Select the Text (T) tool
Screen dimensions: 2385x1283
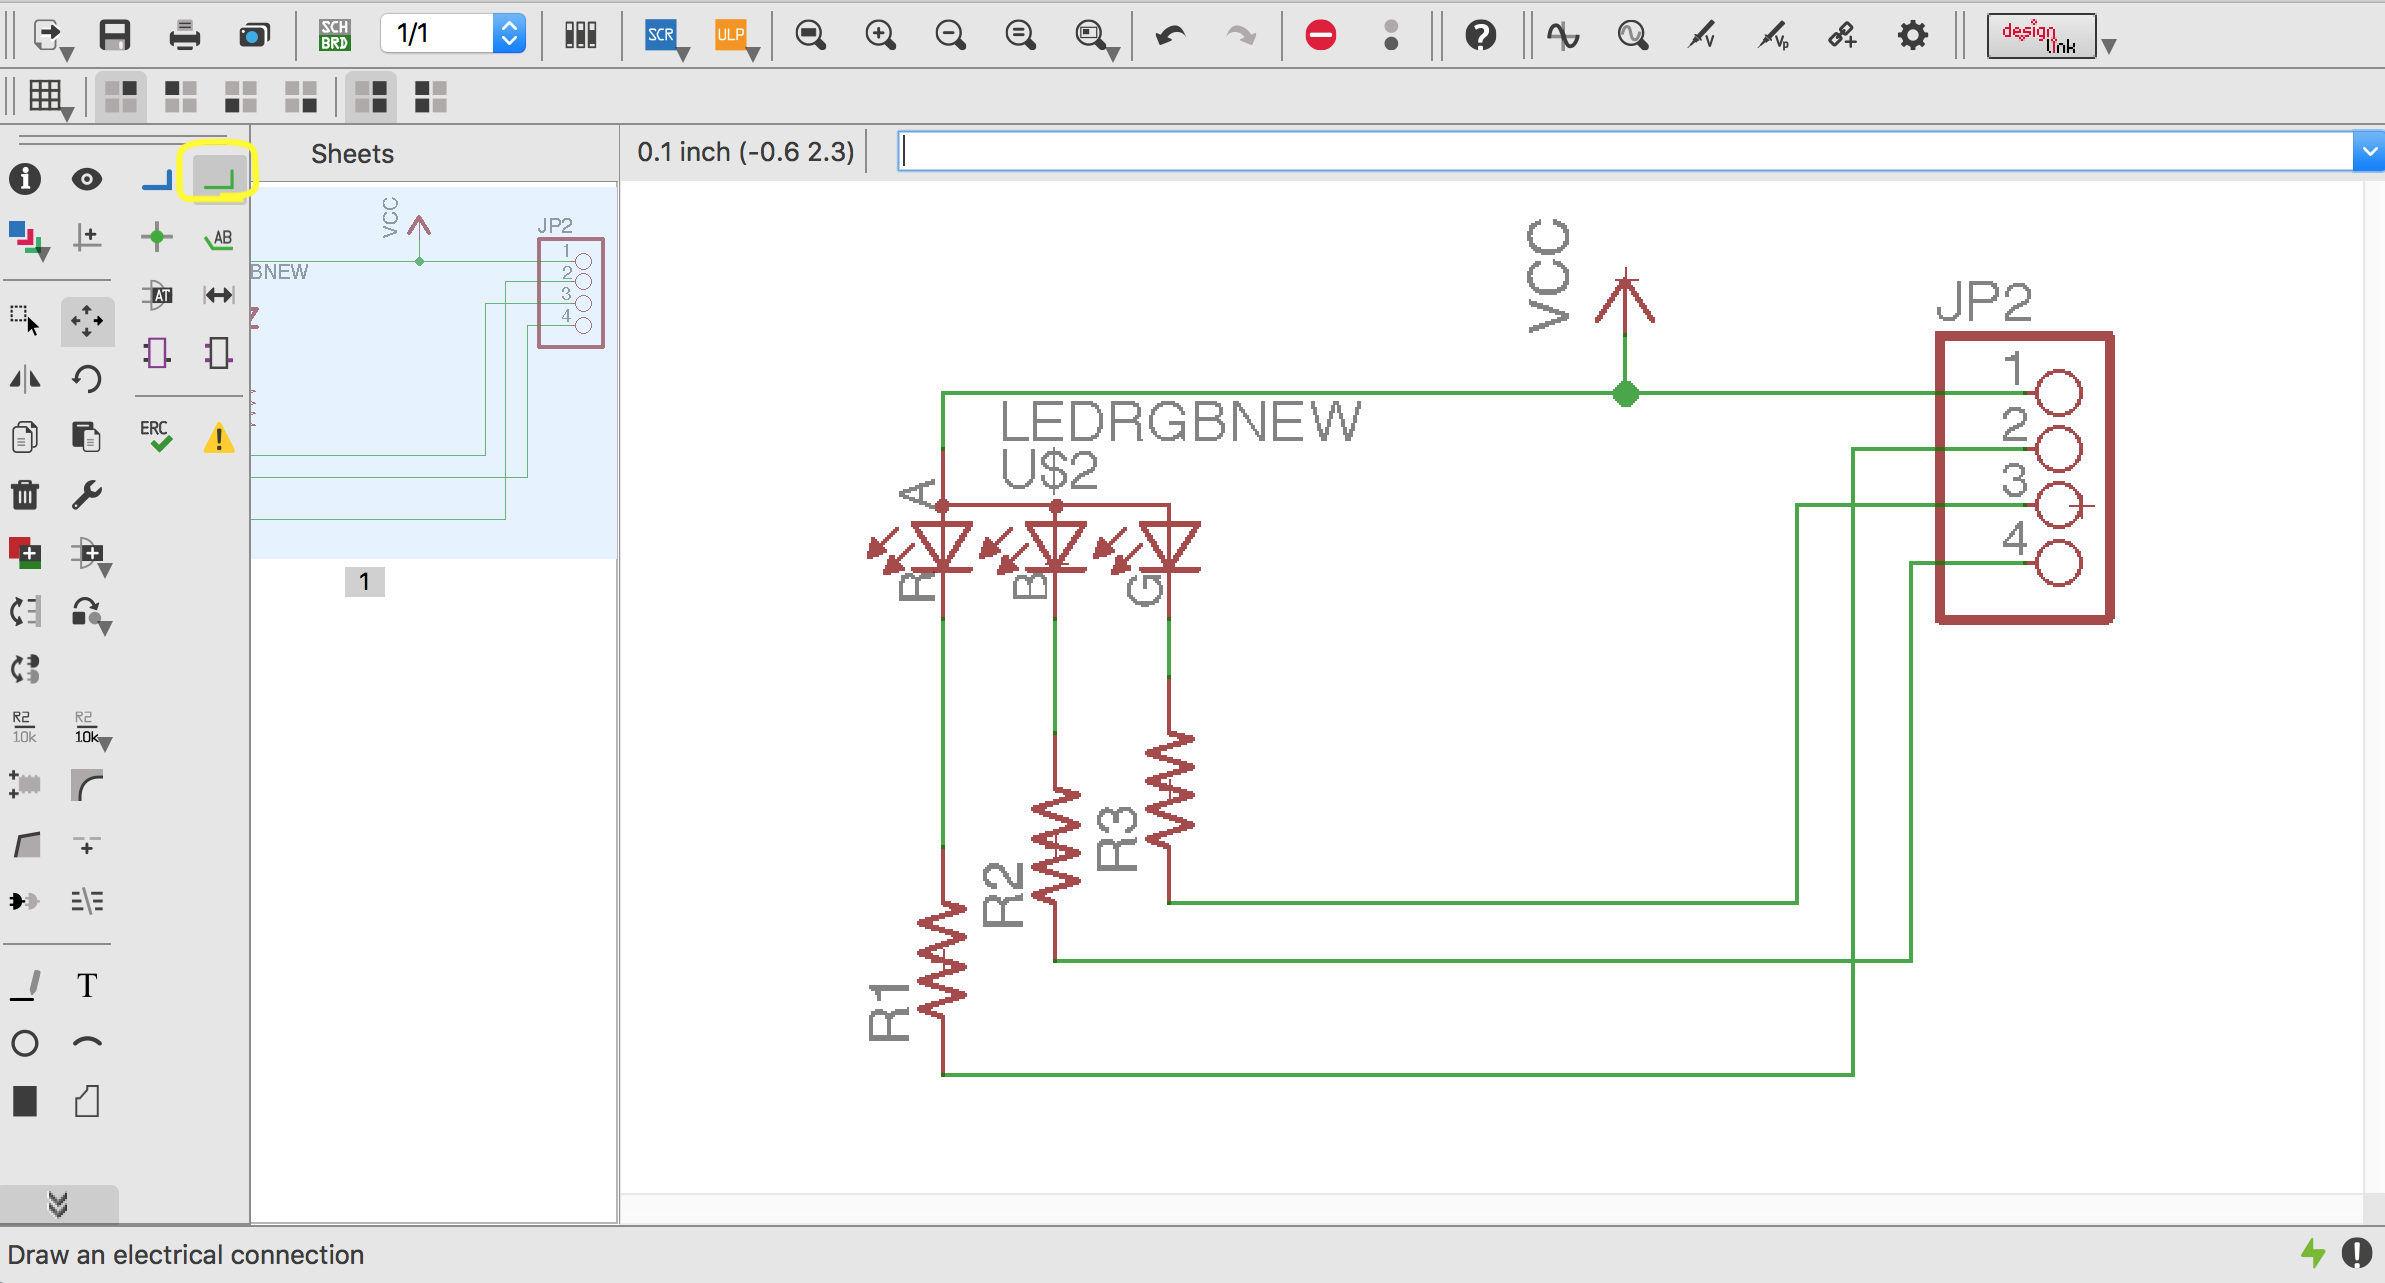click(87, 985)
